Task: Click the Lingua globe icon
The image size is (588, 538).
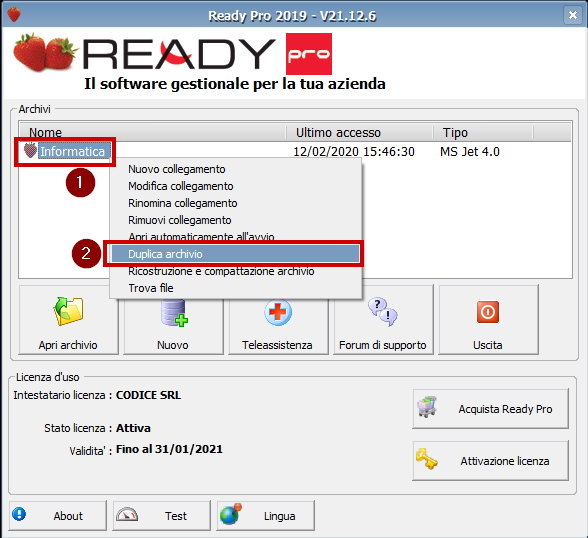Action: 231,514
